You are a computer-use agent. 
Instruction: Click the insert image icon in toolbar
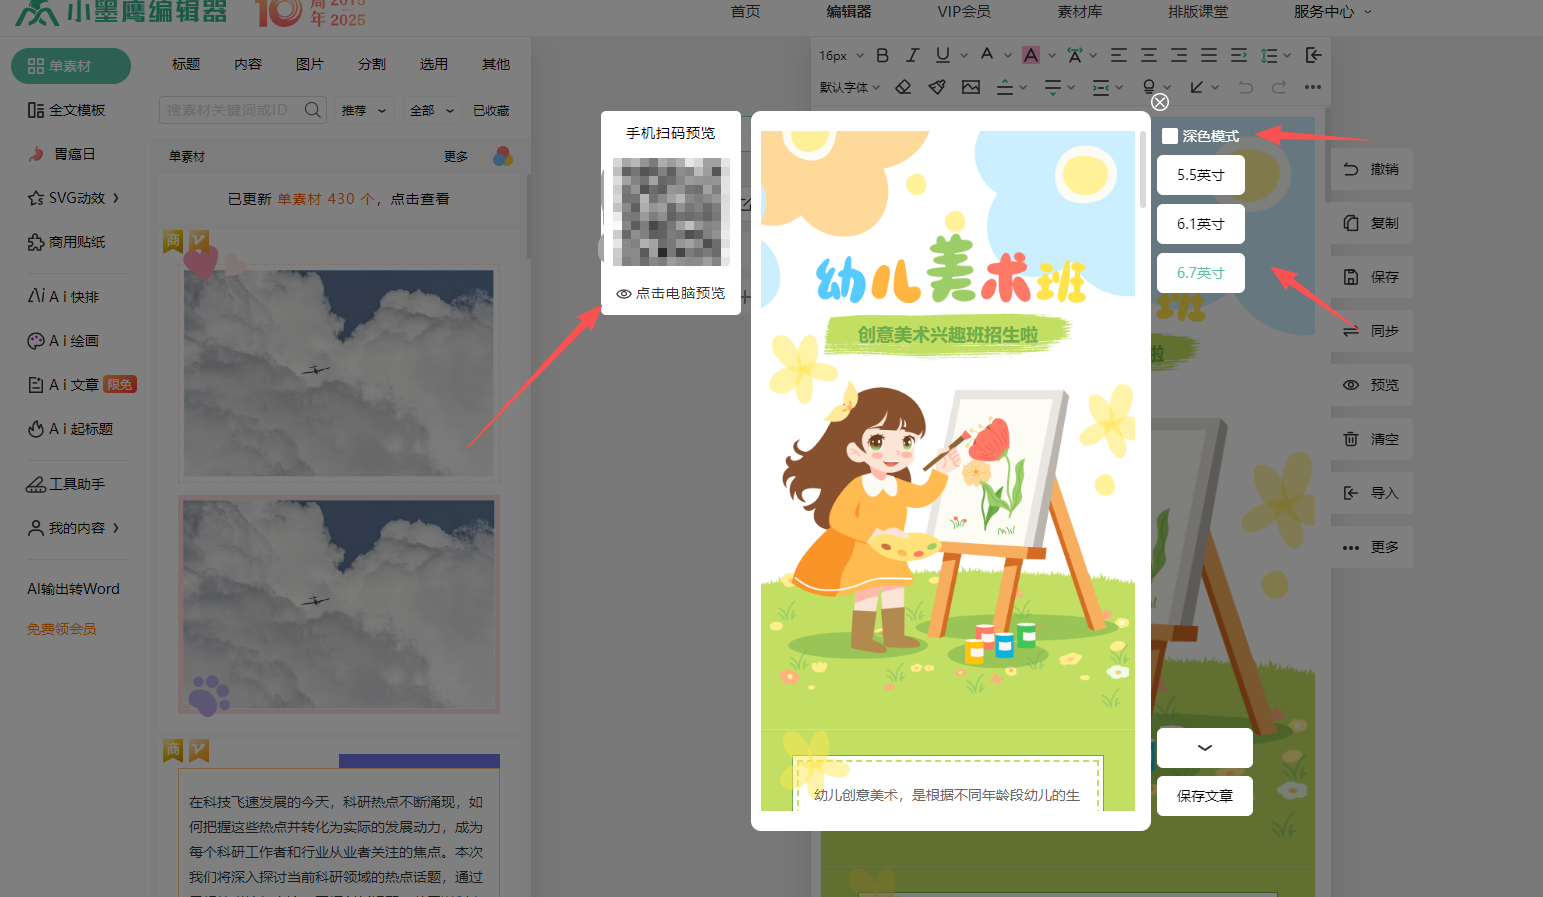[x=971, y=87]
